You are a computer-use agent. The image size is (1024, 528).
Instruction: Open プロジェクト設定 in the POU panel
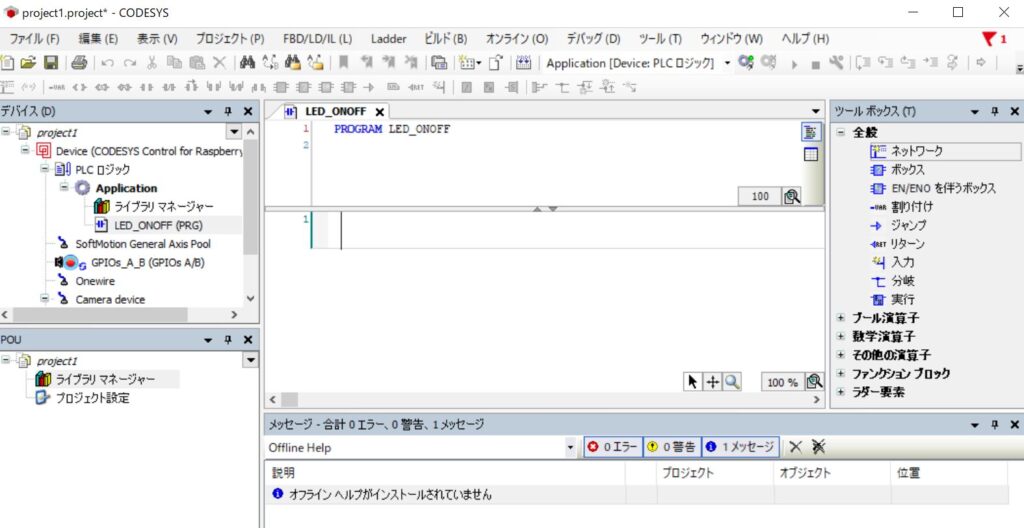tap(92, 398)
